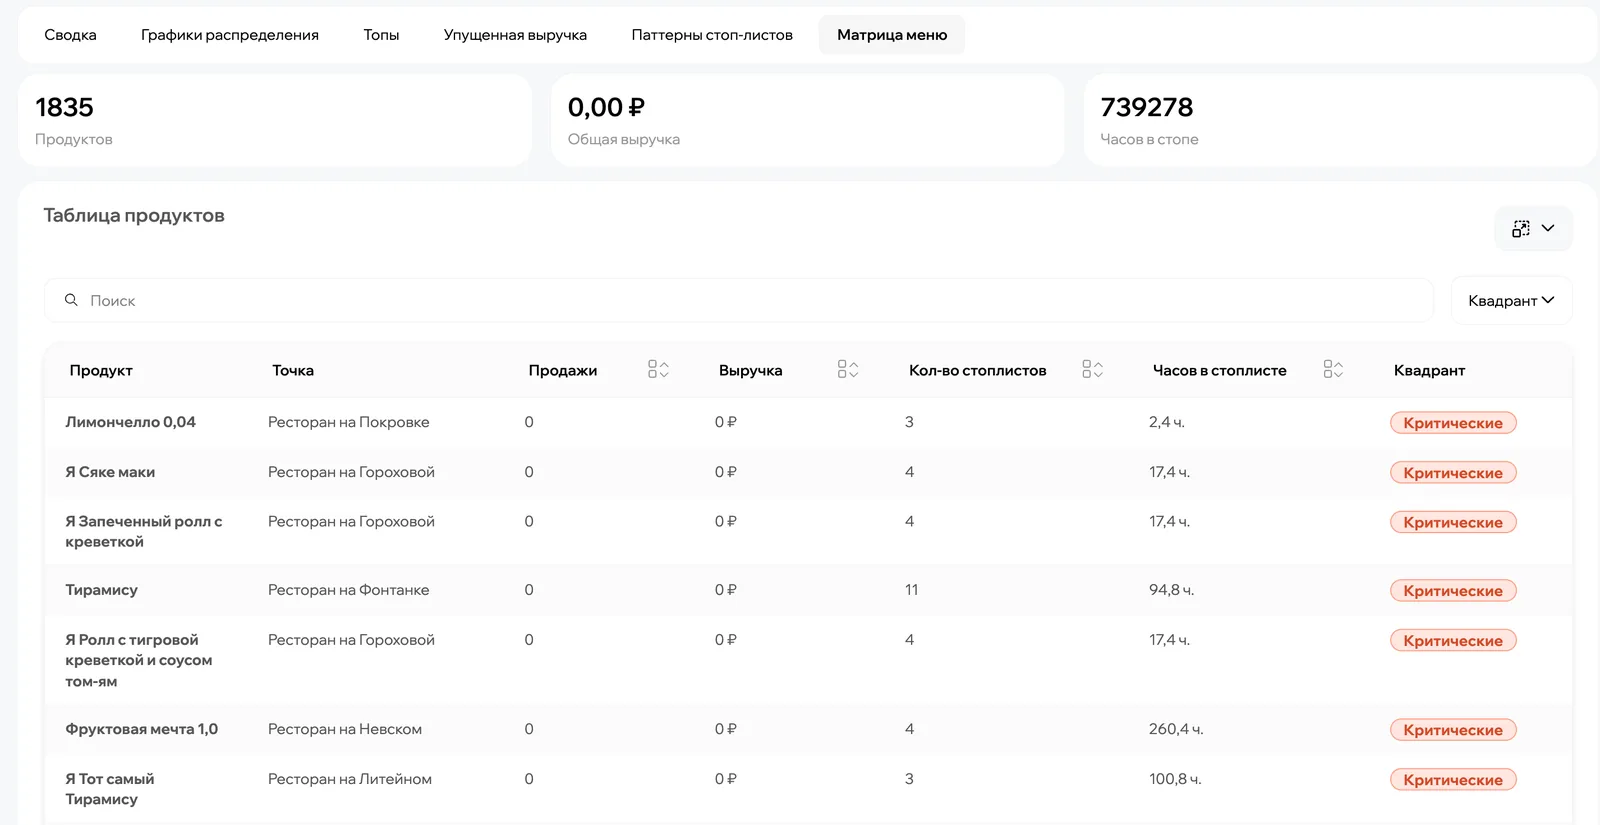Click the Критические badge for Я Сяке маки

(1453, 473)
